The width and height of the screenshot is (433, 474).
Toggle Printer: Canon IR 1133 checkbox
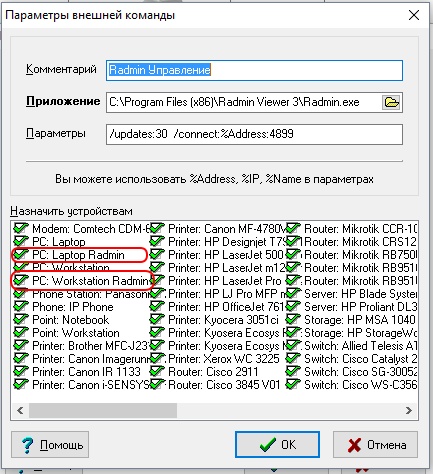pyautogui.click(x=21, y=372)
